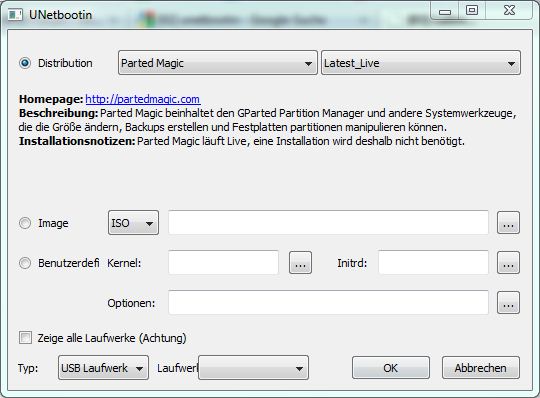Screen dimensions: 540x398
Task: Click the Homepage label text
Action: pos(51,99)
